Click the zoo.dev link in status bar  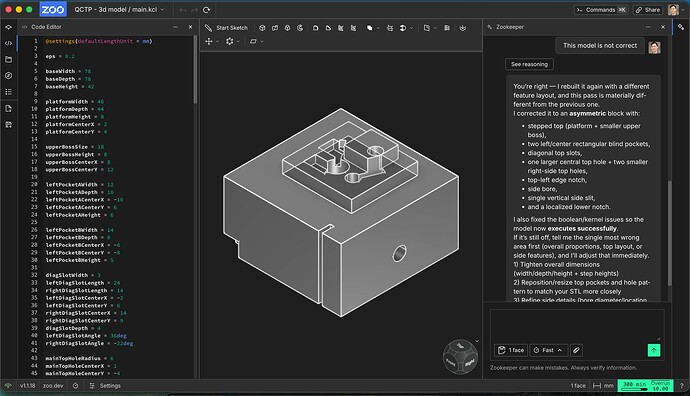coord(53,386)
